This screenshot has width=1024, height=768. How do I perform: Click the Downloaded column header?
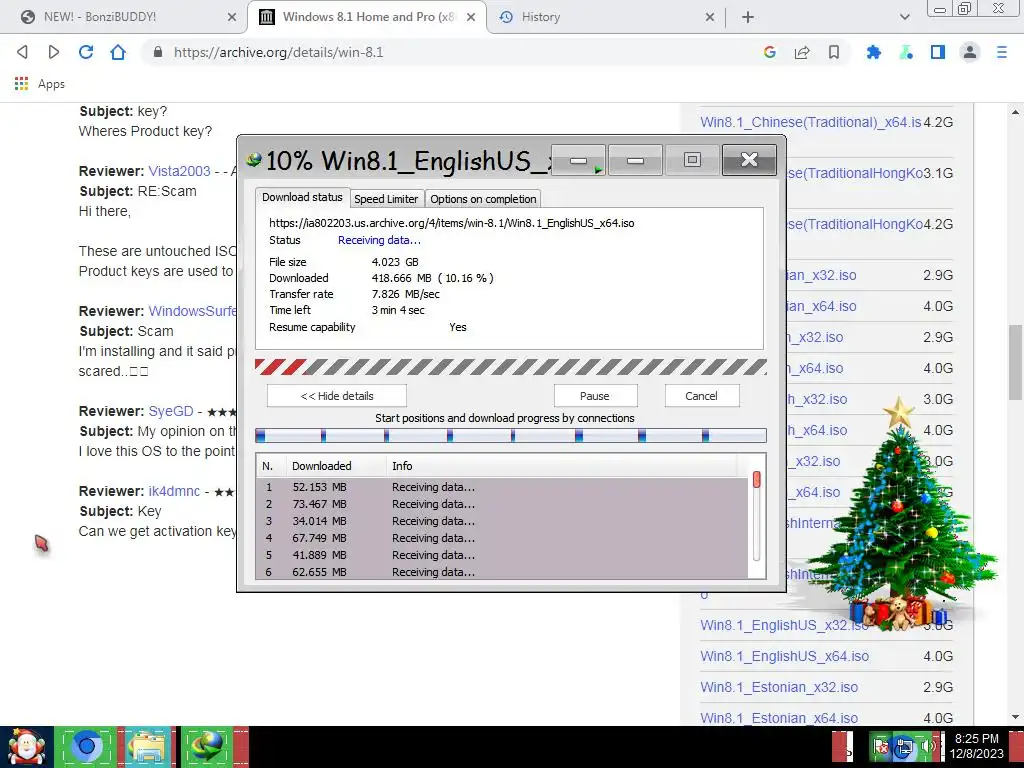click(x=336, y=466)
